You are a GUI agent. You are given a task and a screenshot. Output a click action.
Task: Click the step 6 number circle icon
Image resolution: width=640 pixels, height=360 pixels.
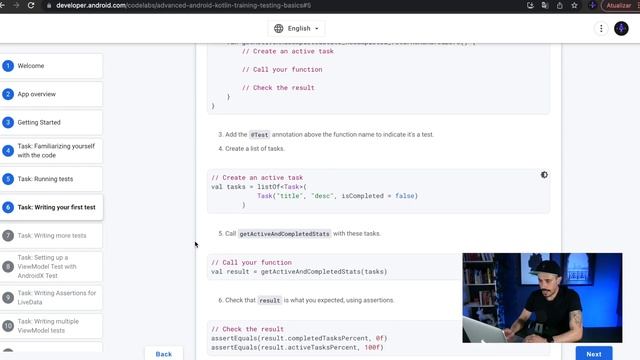coord(8,207)
